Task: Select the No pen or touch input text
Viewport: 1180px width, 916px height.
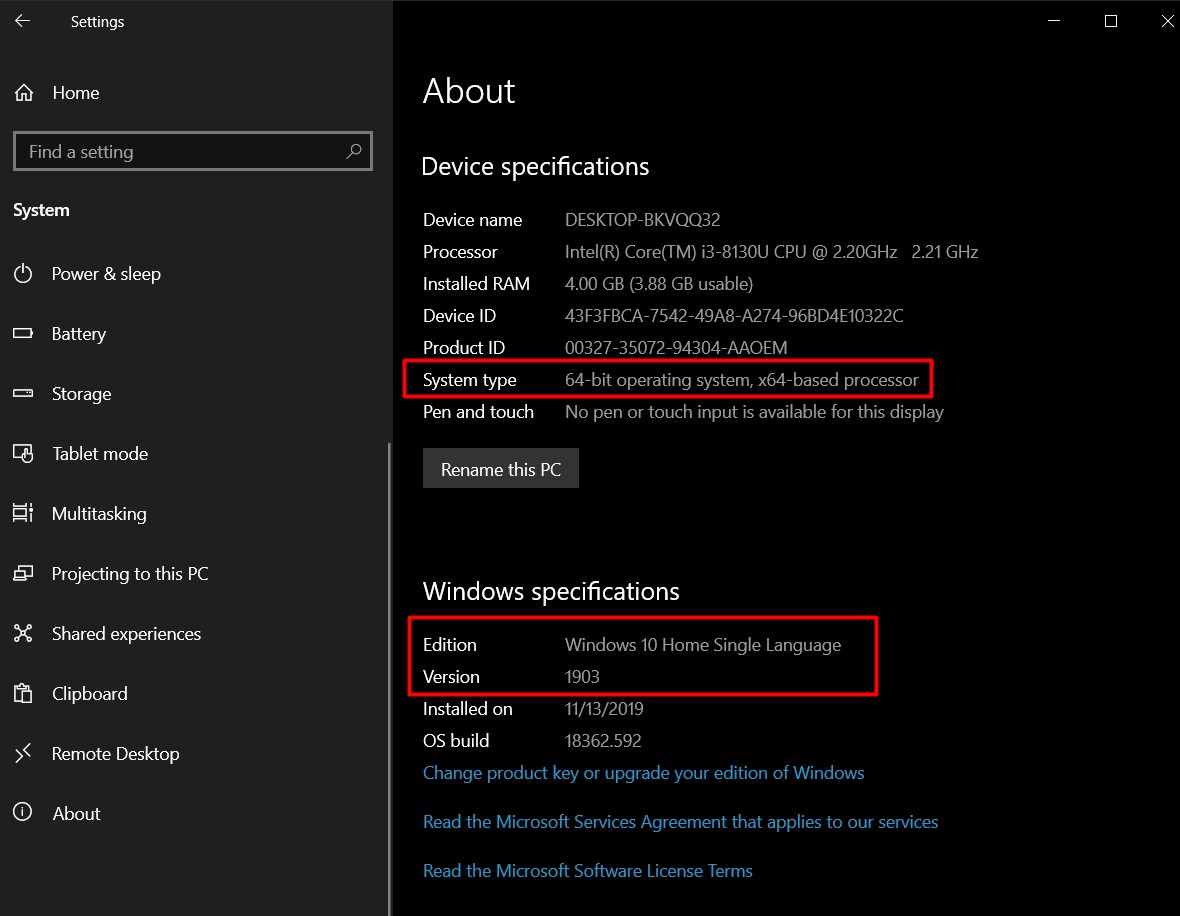Action: point(754,412)
